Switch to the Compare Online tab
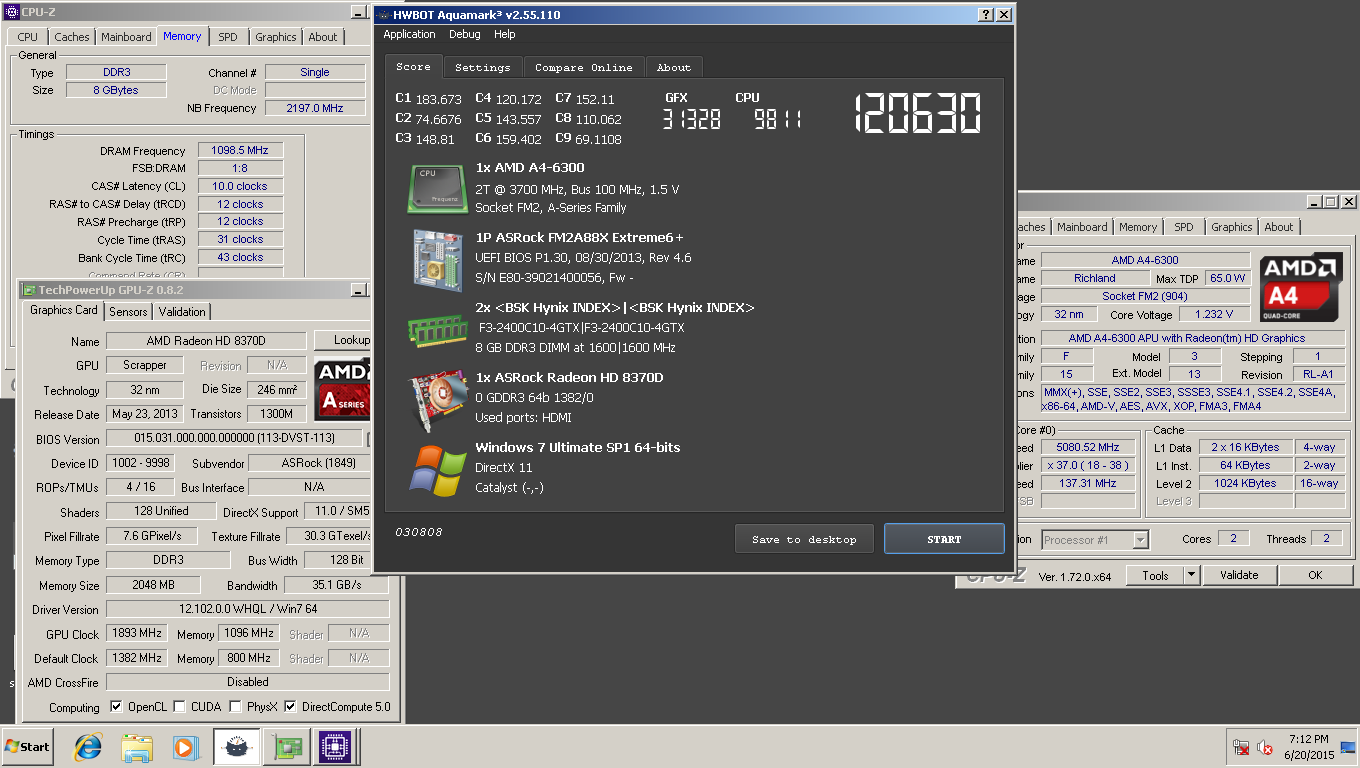1360x768 pixels. tap(584, 67)
